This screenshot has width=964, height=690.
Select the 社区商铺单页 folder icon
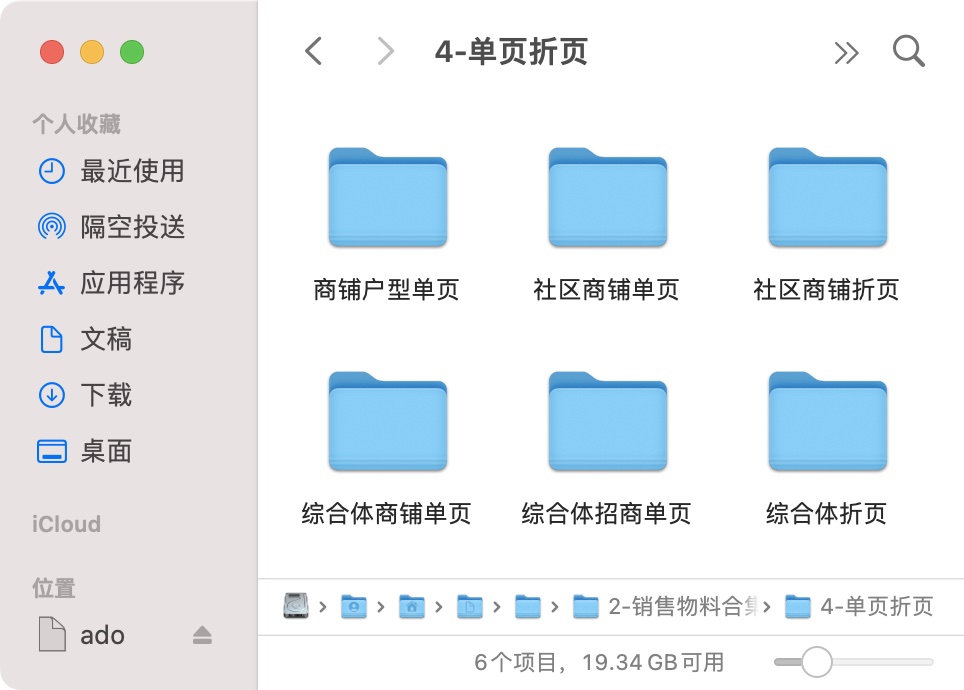coord(607,198)
